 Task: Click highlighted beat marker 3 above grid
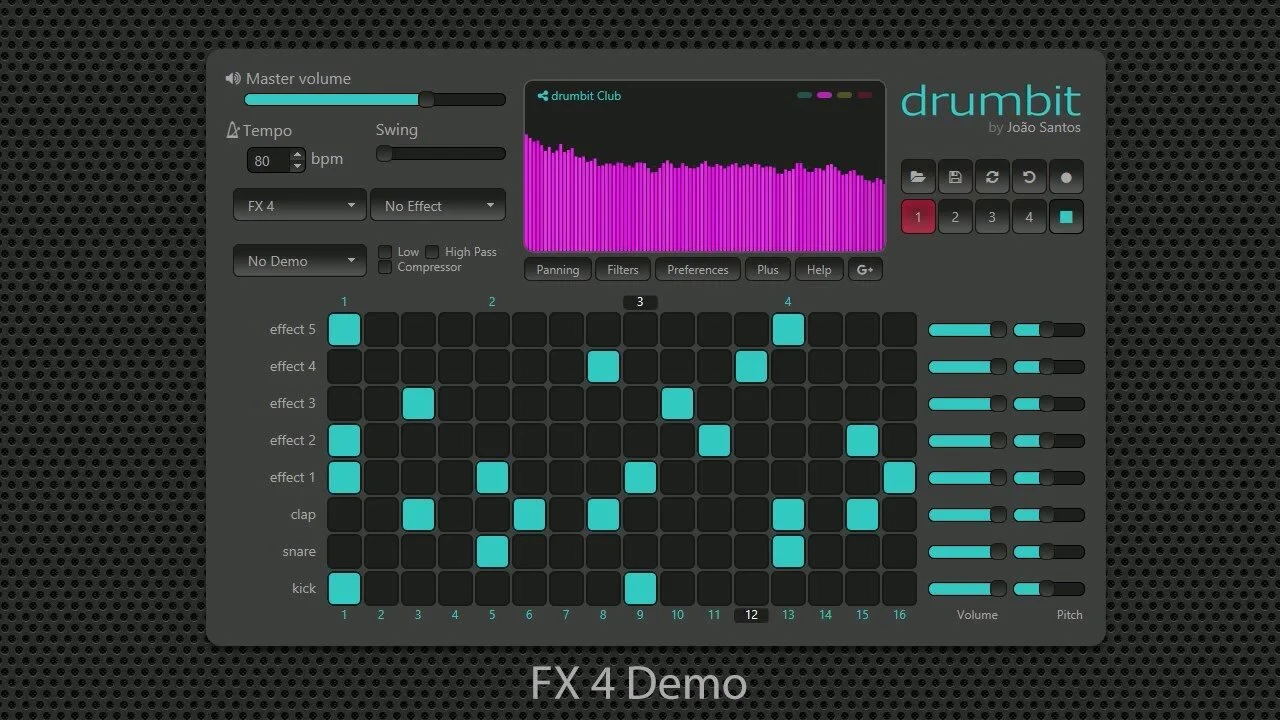pyautogui.click(x=640, y=302)
